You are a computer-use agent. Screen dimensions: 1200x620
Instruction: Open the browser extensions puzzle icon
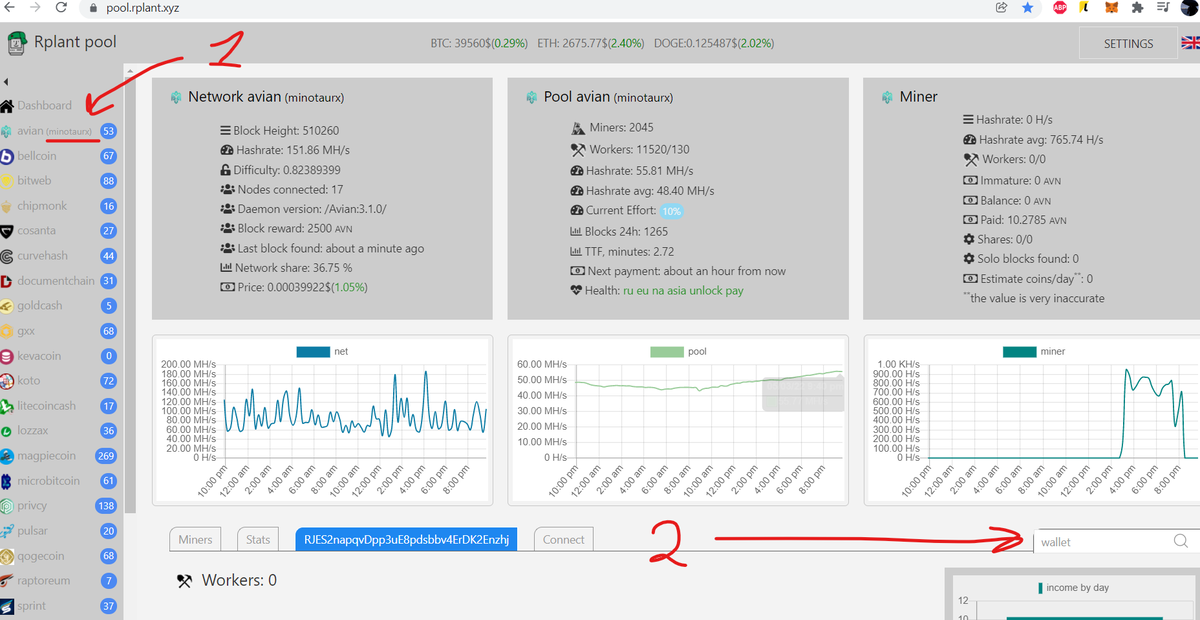click(x=1137, y=8)
